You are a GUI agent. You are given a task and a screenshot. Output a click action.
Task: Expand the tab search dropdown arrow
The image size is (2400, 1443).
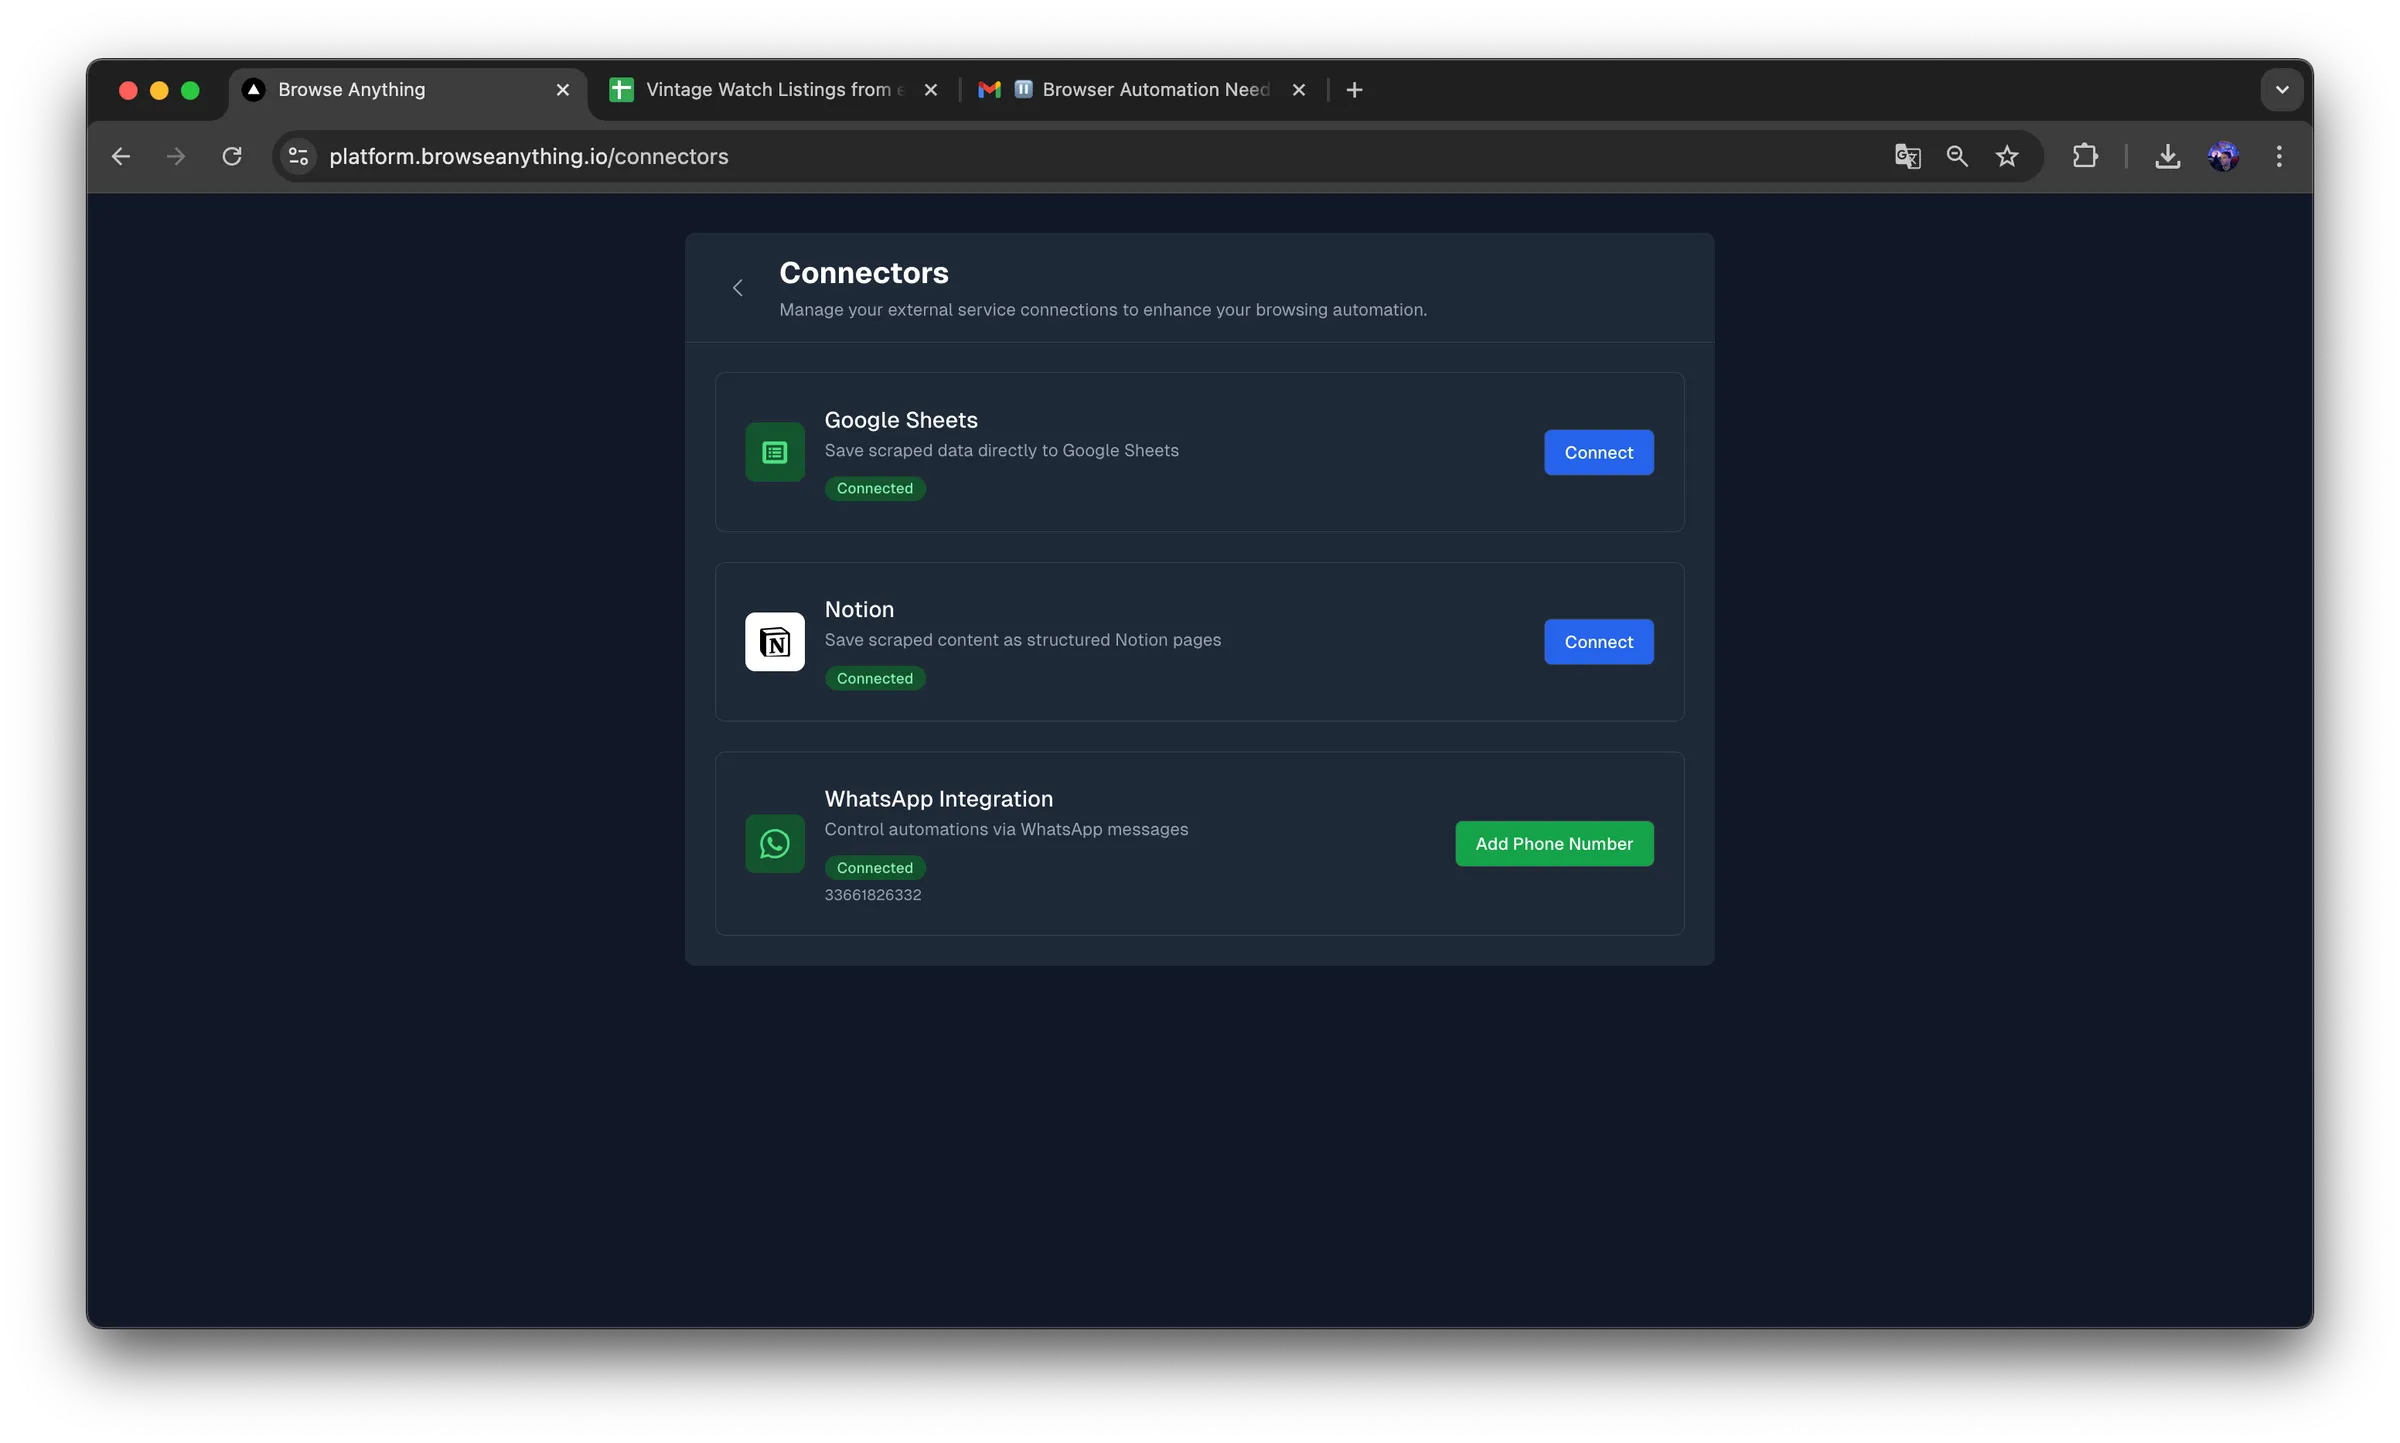[2281, 90]
